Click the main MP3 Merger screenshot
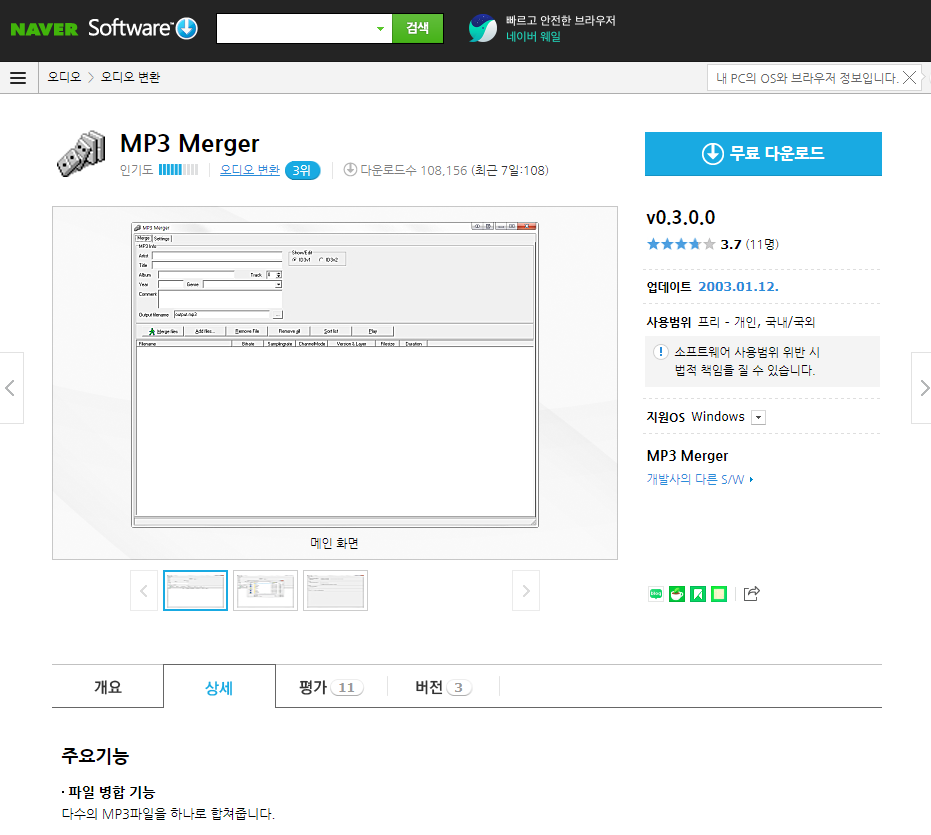 tap(335, 375)
